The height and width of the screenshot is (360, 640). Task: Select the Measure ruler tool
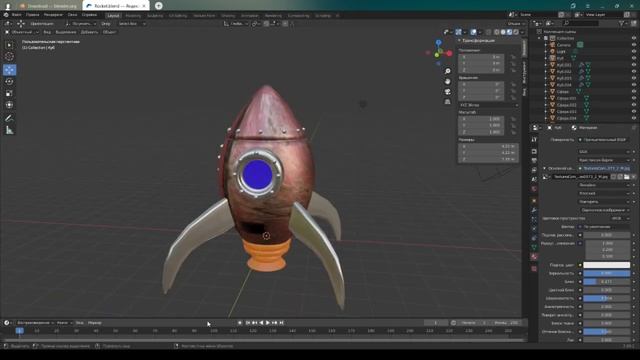(x=9, y=130)
